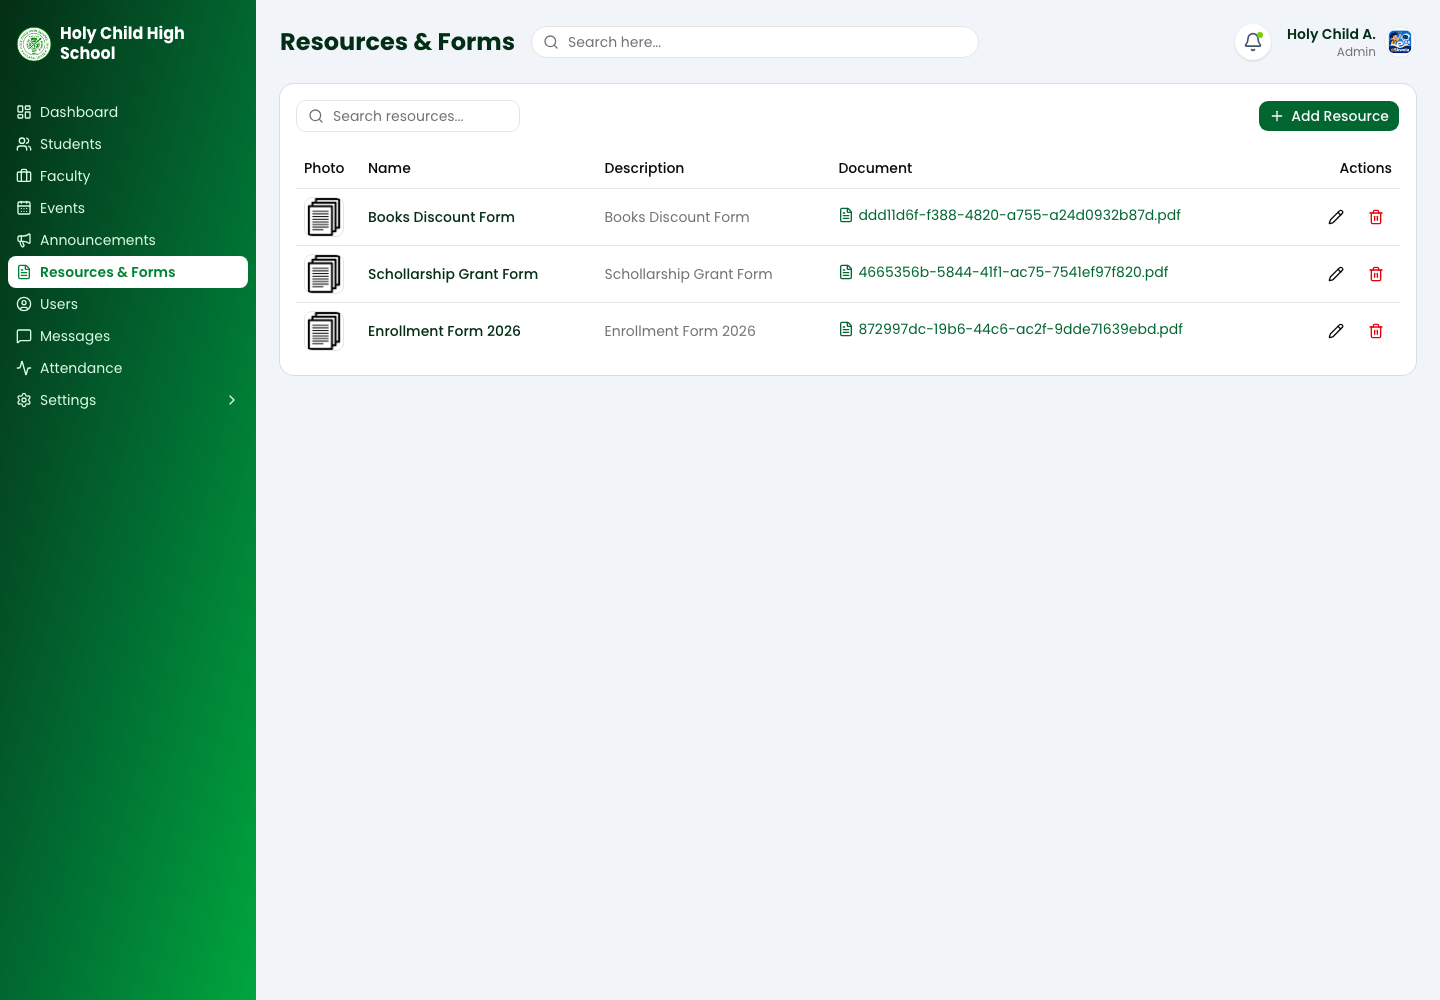Select Announcements in sidebar
Viewport: 1440px width, 1000px height.
tap(128, 240)
